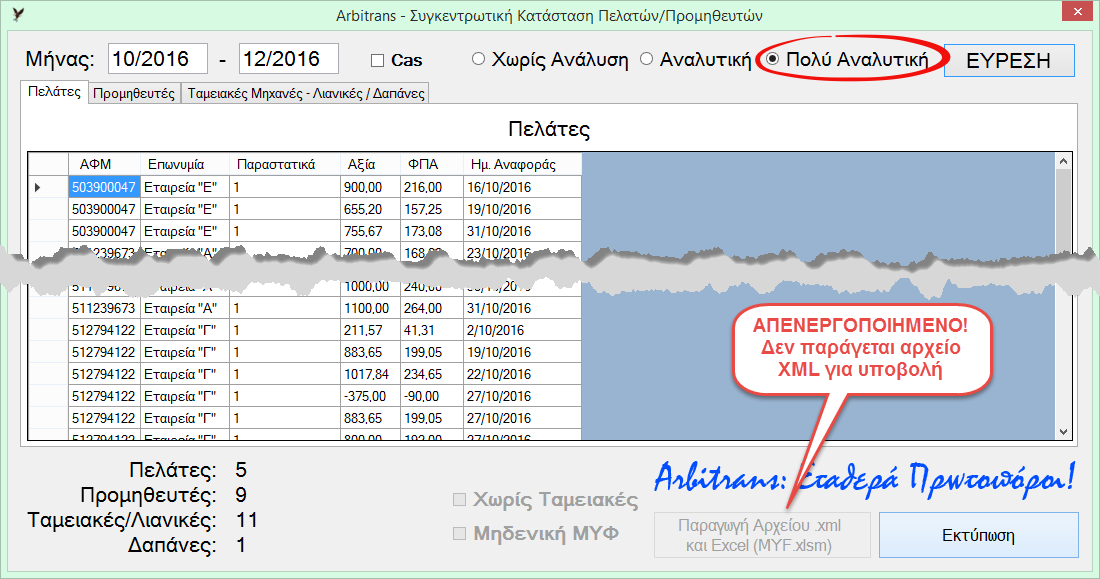This screenshot has height=579, width=1100.
Task: Select the Αναλυτική radio option
Action: (646, 59)
